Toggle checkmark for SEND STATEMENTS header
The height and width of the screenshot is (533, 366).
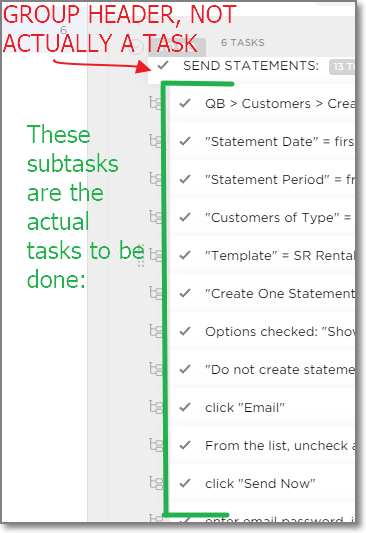163,65
